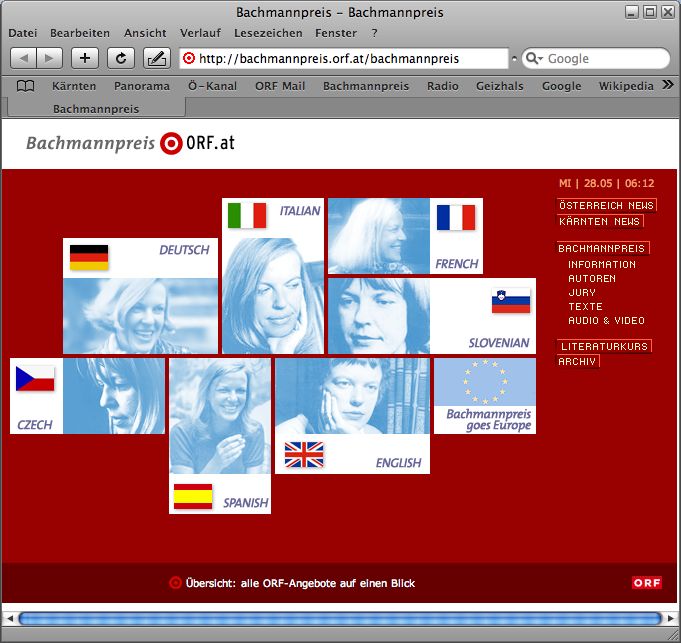Open the Ansicht menu

point(145,33)
